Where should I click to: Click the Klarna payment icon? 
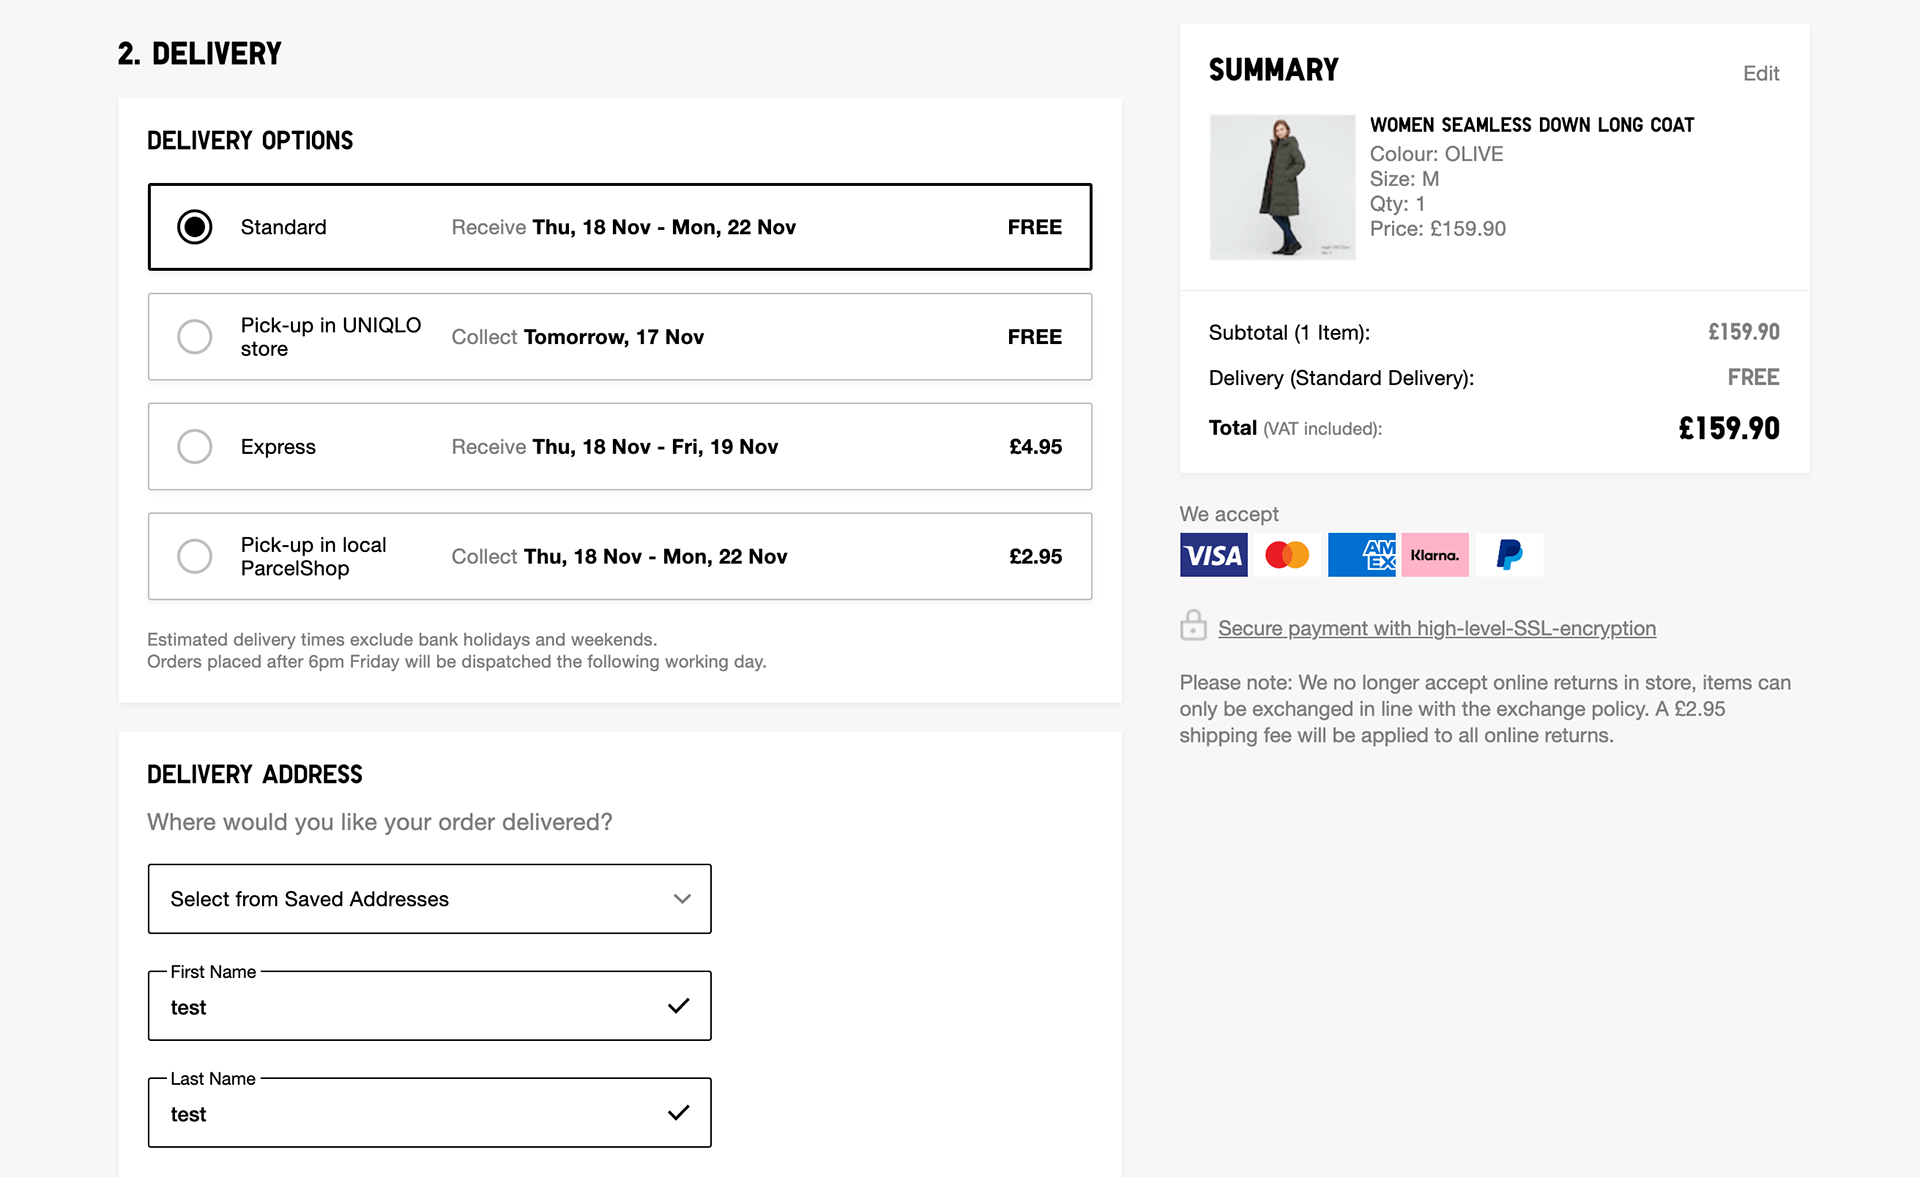click(1435, 555)
